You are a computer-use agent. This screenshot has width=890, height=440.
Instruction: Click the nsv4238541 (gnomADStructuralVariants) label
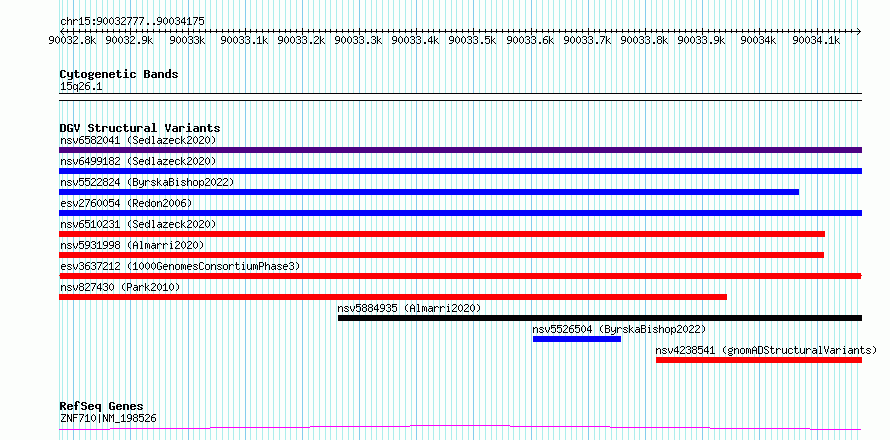[766, 350]
